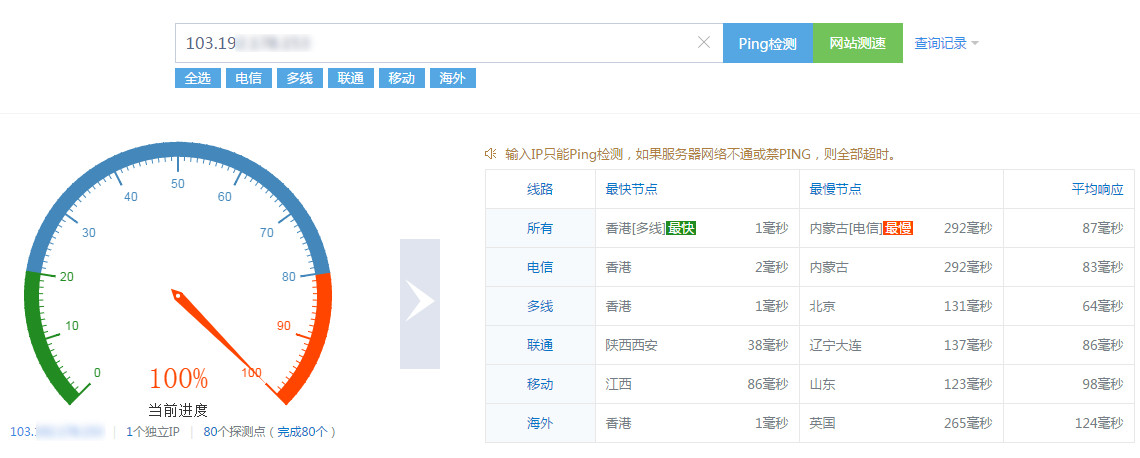Click the right arrow panel expander
This screenshot has width=1140, height=458.
420,304
